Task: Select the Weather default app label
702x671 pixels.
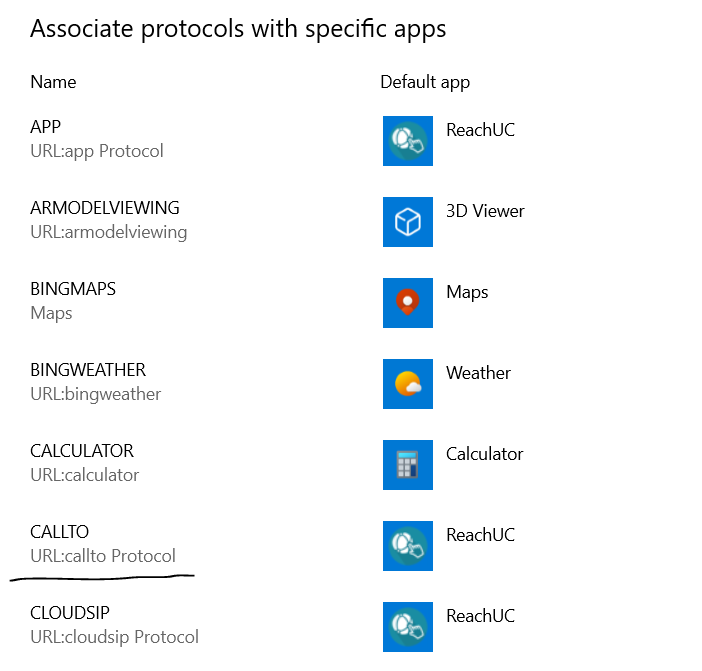Action: (x=478, y=373)
